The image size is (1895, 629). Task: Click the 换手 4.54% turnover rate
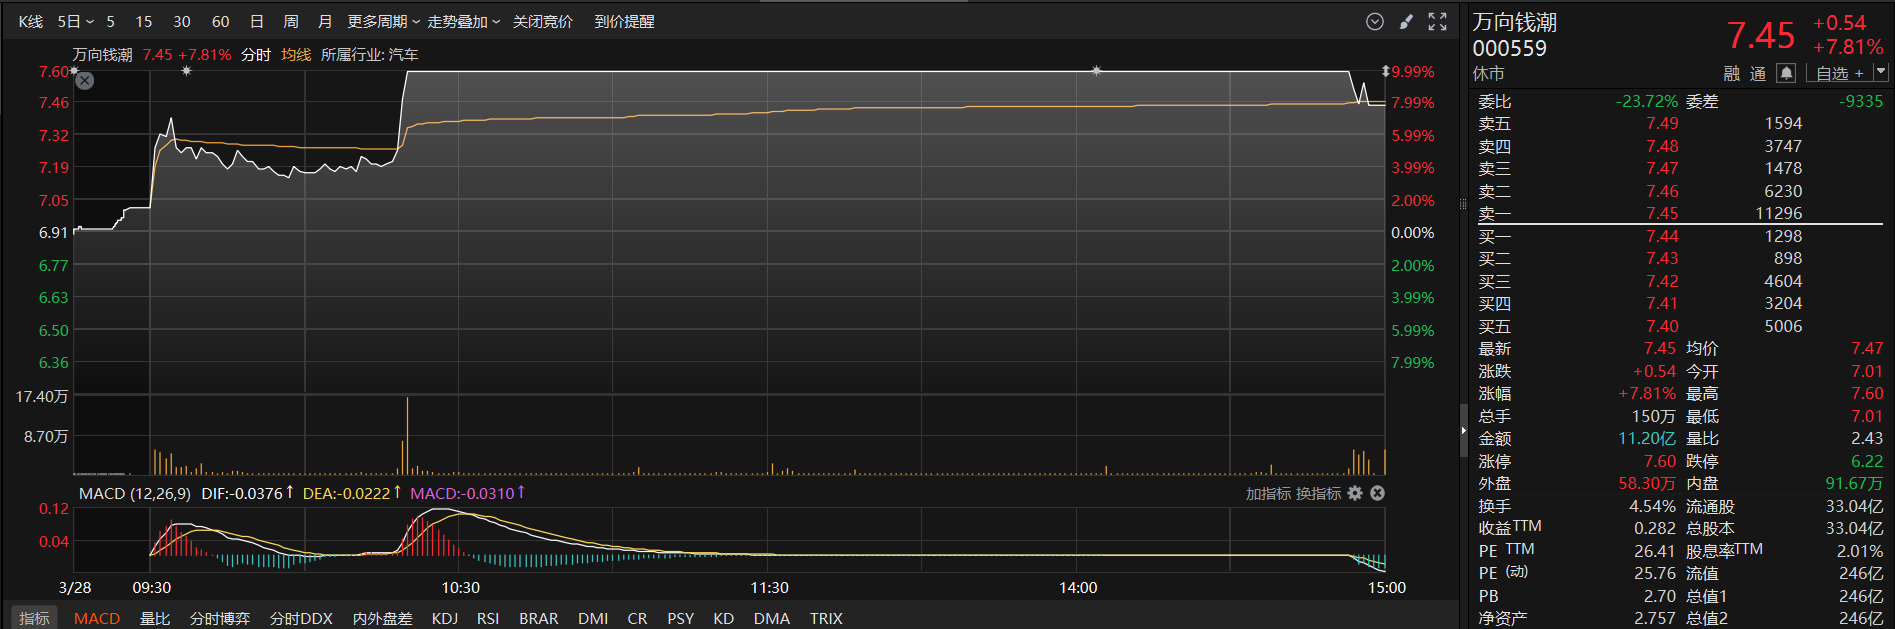[1652, 506]
